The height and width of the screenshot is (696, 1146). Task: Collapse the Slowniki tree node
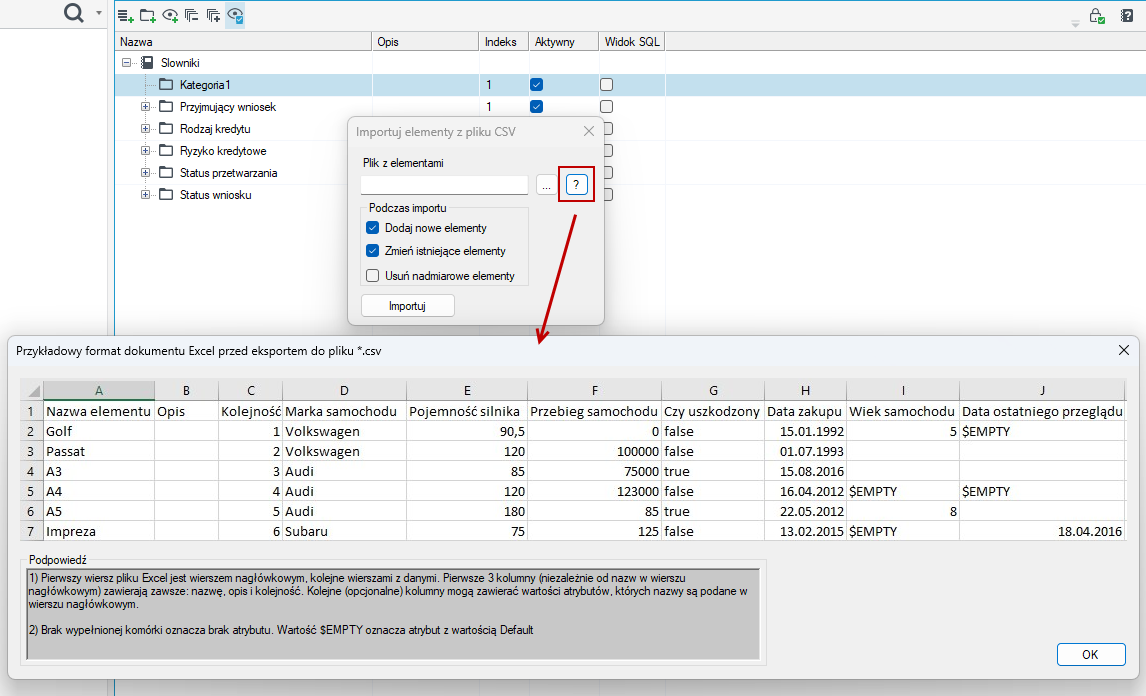[x=126, y=63]
